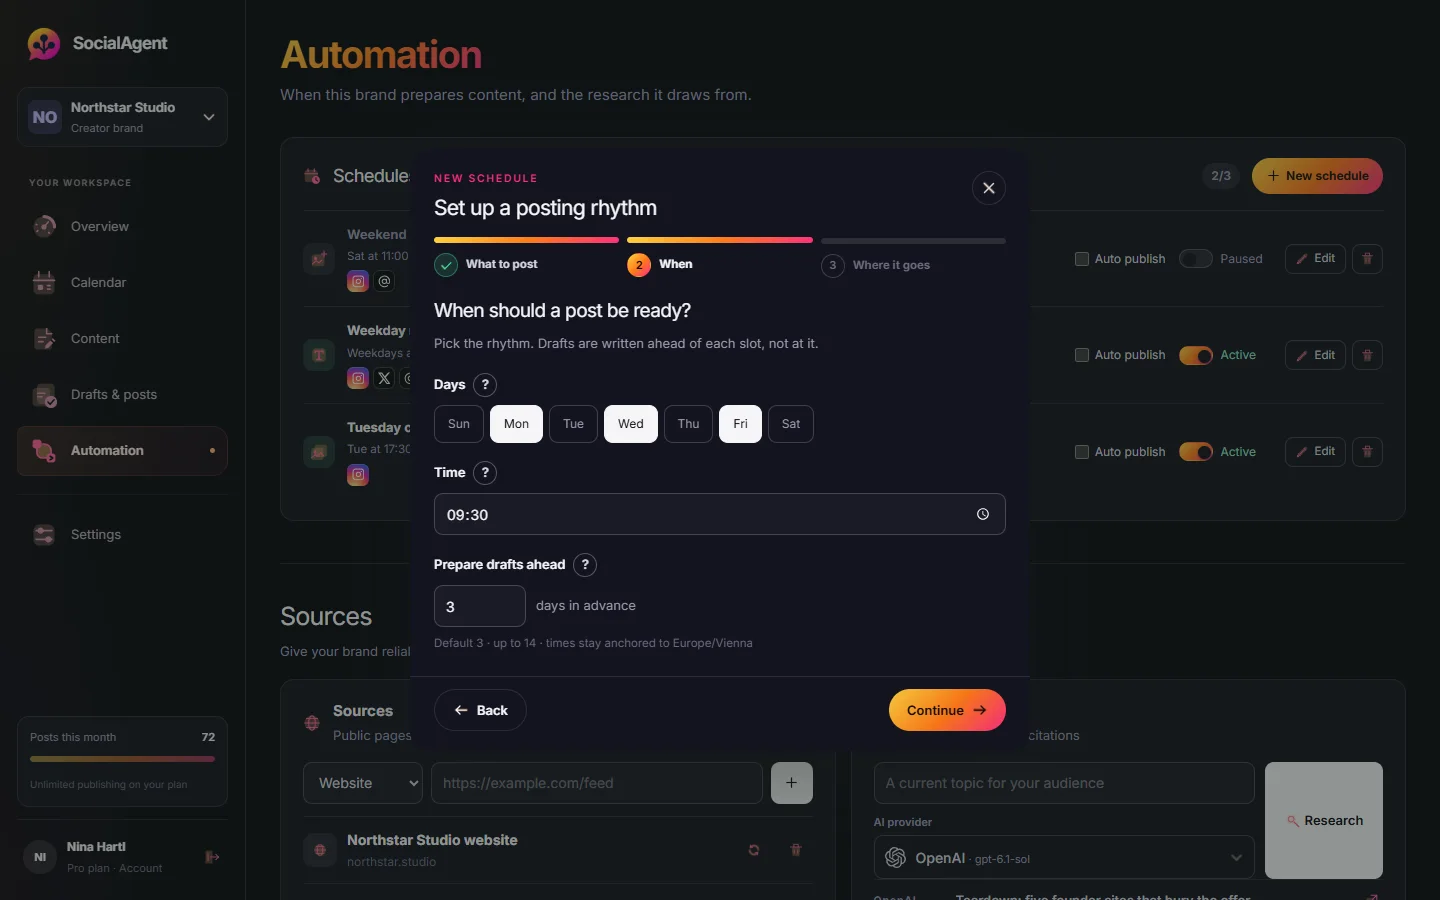The width and height of the screenshot is (1440, 900).
Task: Click the New schedule button
Action: click(x=1317, y=176)
